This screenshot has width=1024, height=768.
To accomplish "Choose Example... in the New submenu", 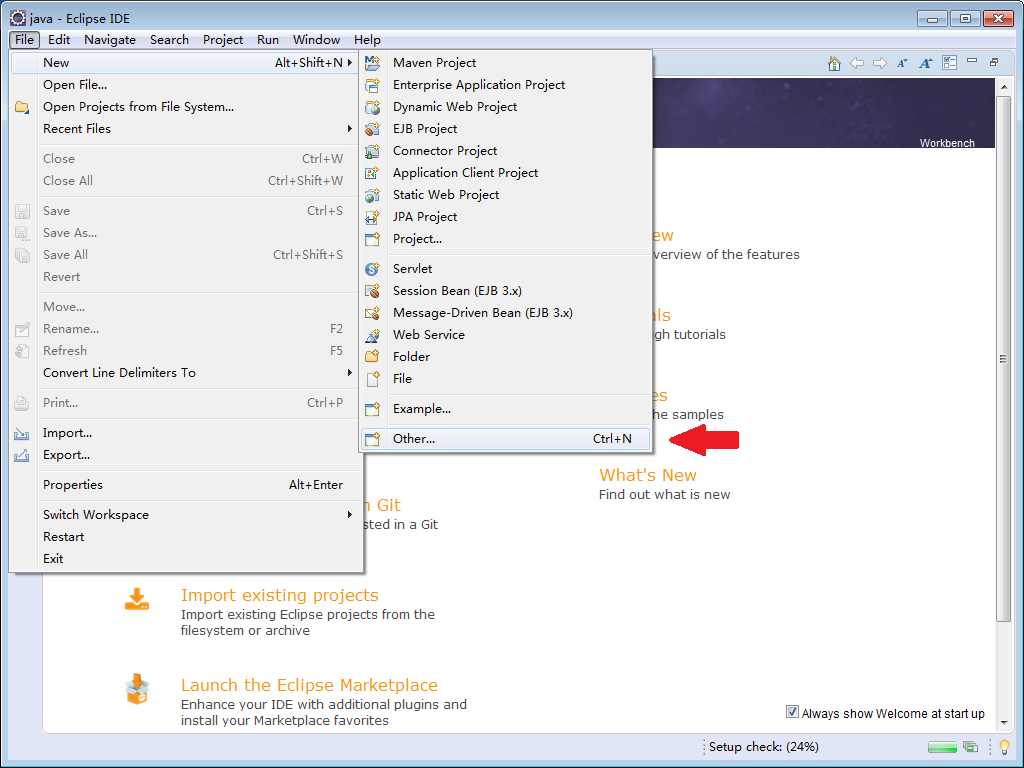I will click(x=505, y=409).
